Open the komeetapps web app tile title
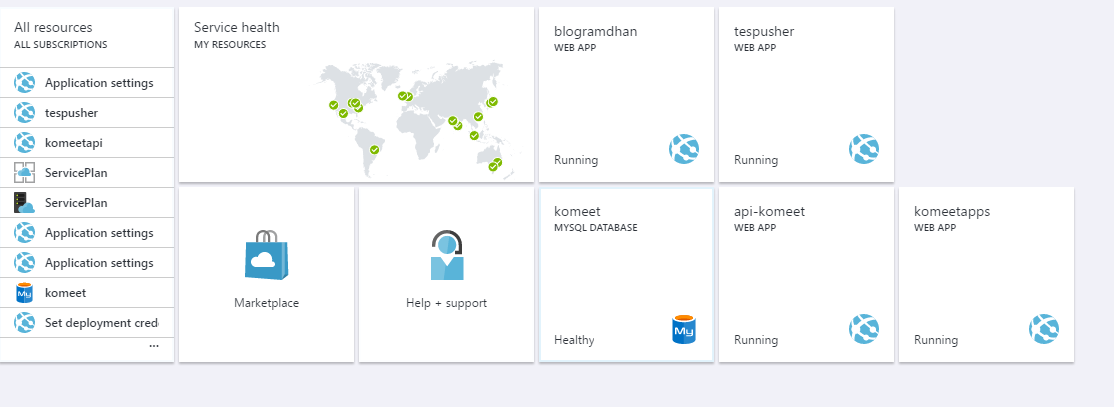 pos(952,212)
